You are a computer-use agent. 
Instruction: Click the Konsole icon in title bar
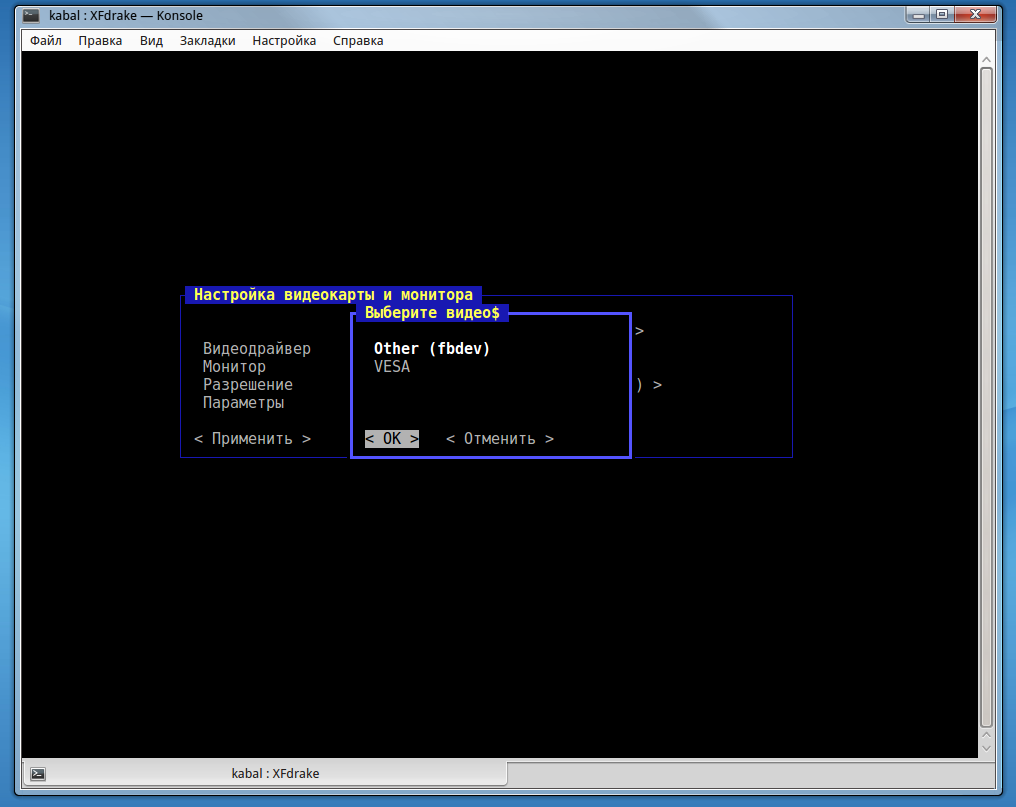point(31,16)
